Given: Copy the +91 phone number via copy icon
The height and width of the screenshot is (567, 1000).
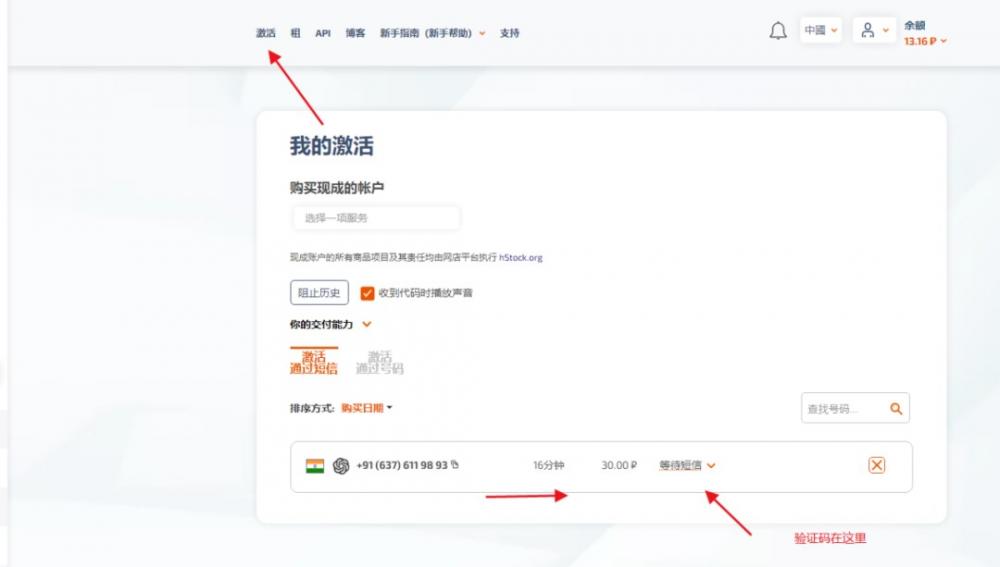Looking at the screenshot, I should (455, 464).
